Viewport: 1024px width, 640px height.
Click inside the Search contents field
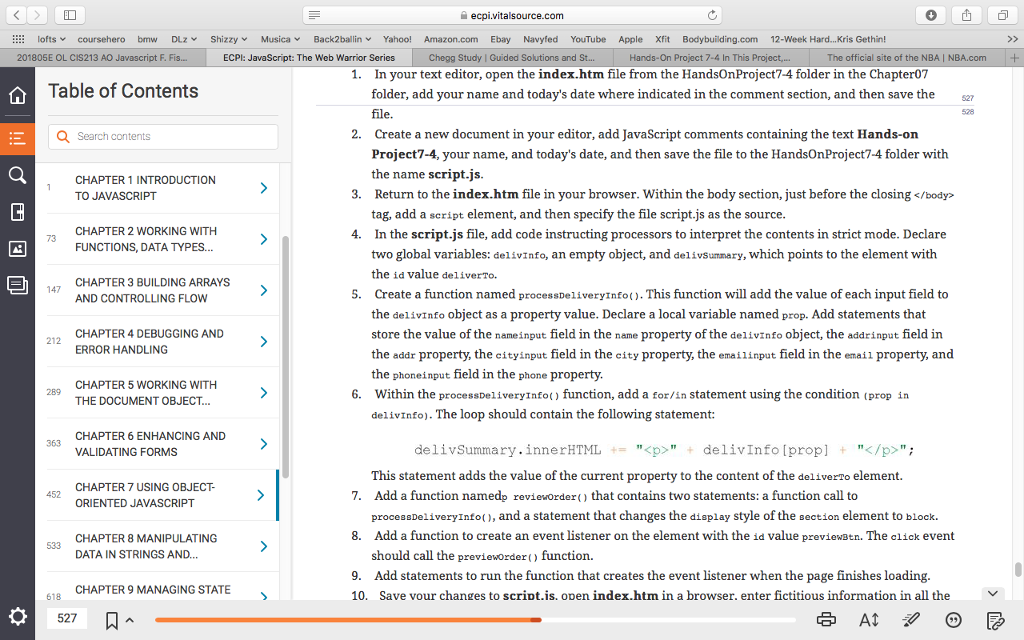click(x=160, y=134)
